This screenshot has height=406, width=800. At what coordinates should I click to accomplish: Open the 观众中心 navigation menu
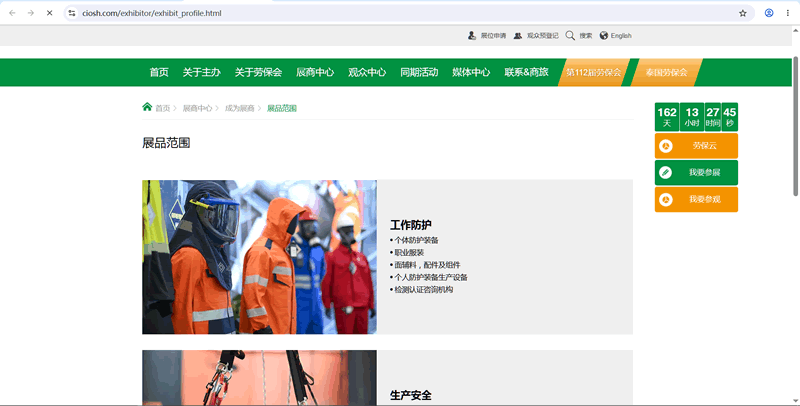click(x=367, y=72)
